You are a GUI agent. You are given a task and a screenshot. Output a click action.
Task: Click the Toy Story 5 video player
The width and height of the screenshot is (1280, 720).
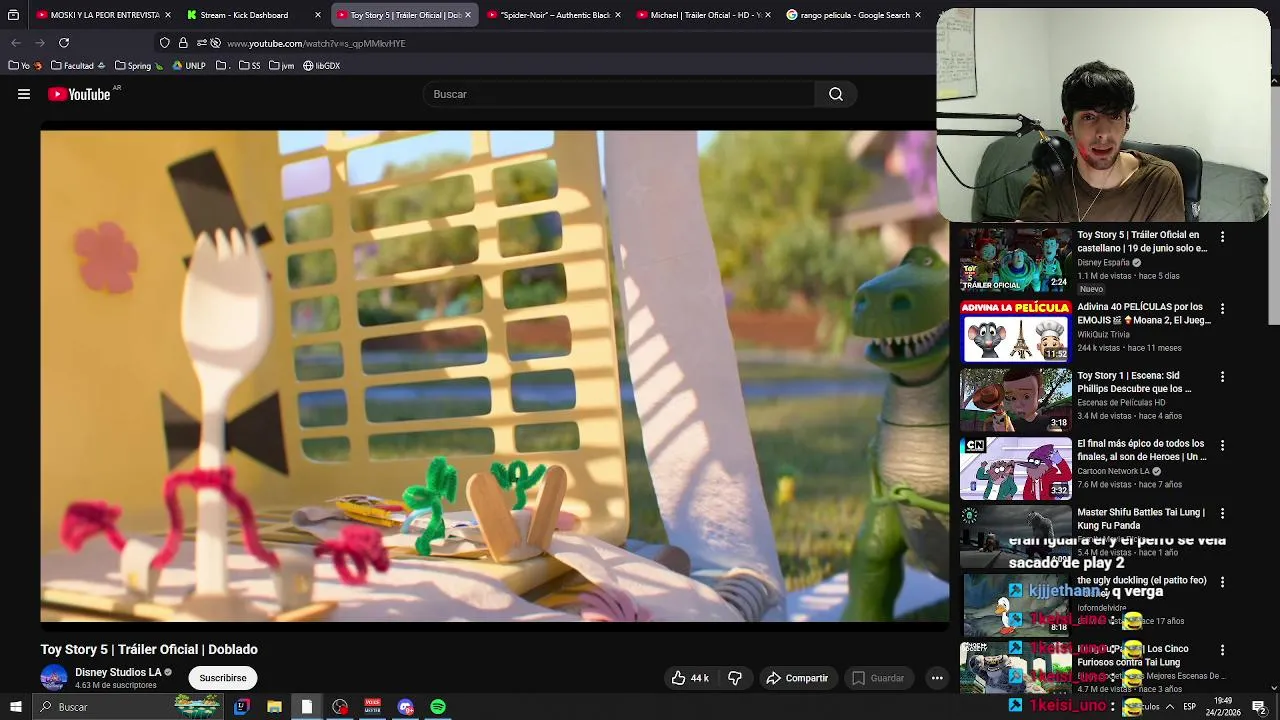(x=495, y=376)
